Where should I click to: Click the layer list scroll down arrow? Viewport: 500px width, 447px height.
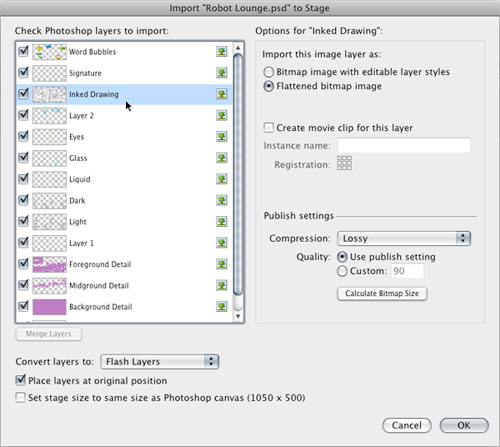click(238, 316)
